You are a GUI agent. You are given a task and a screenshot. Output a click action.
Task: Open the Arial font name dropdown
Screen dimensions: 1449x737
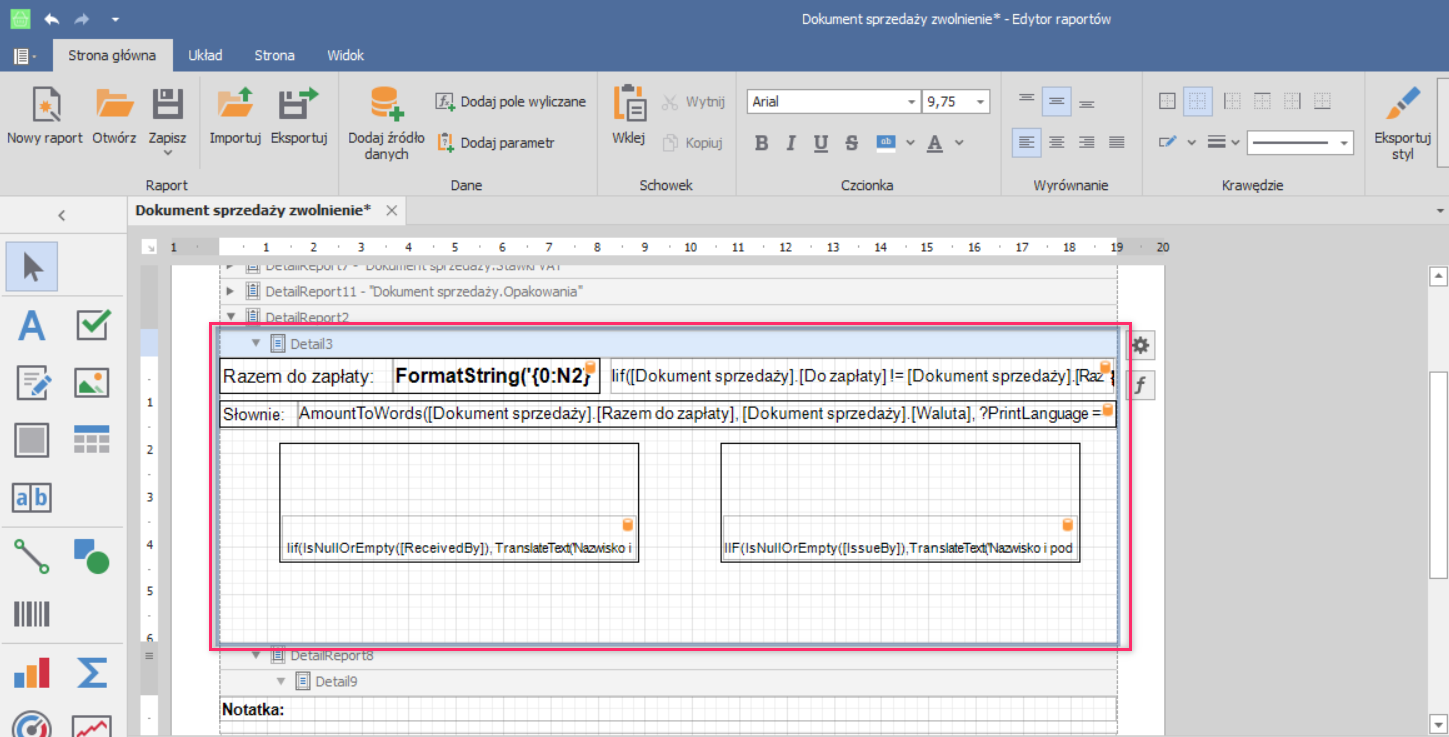[x=911, y=102]
